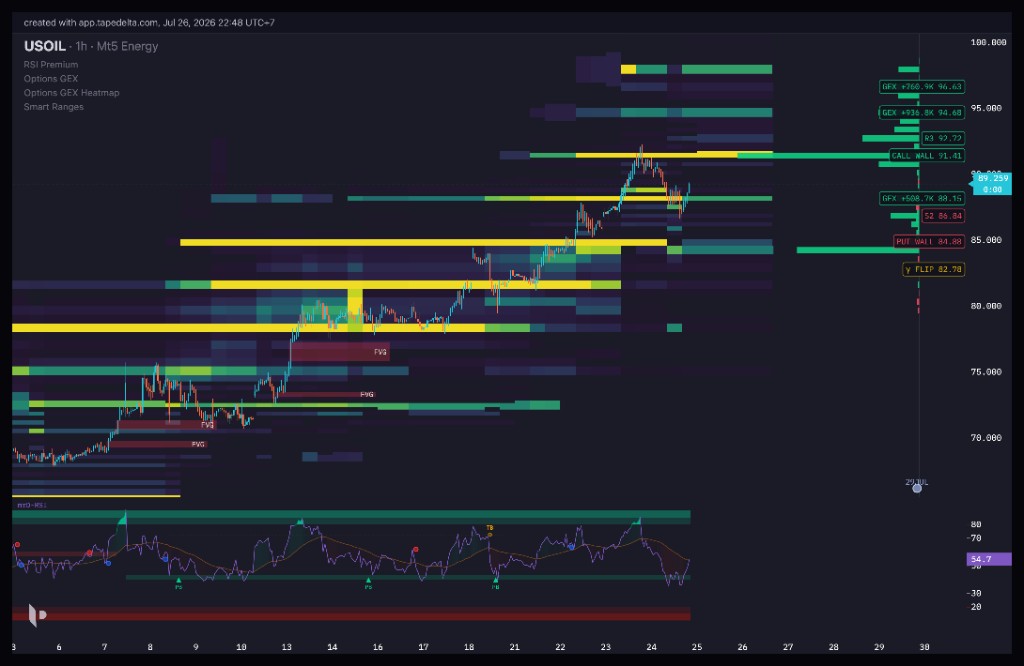Click date 17 on the time axis
1024x666 pixels.
tap(423, 647)
